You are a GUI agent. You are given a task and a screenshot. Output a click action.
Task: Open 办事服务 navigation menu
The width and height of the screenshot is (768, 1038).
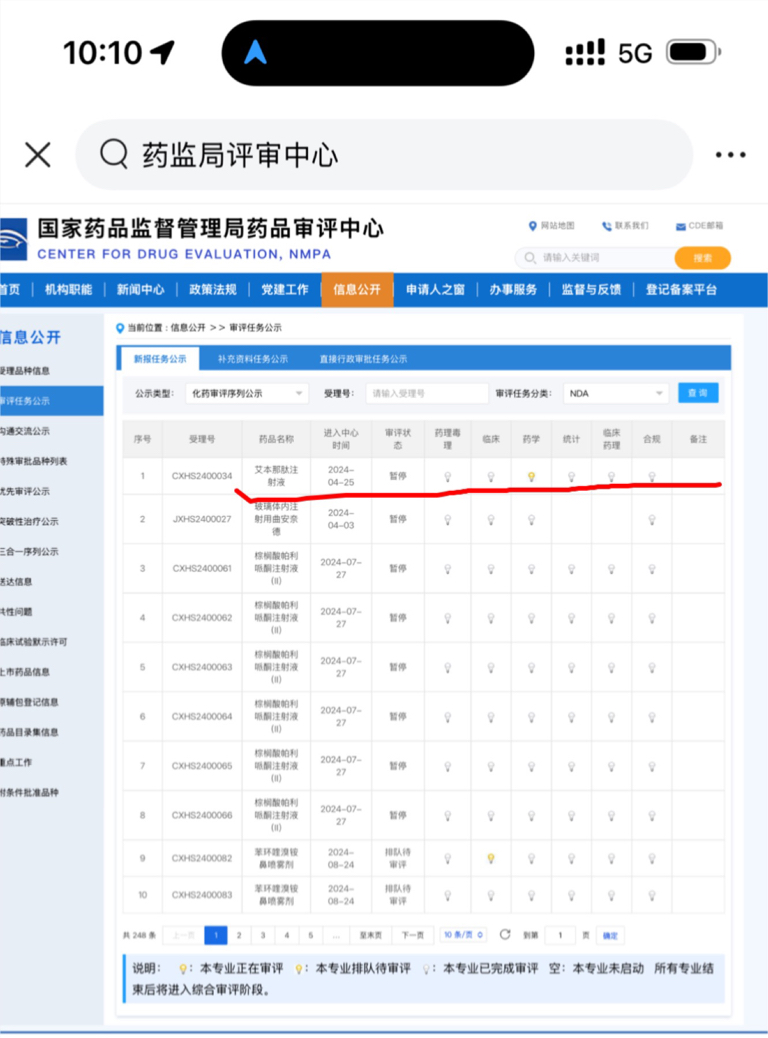(x=513, y=289)
